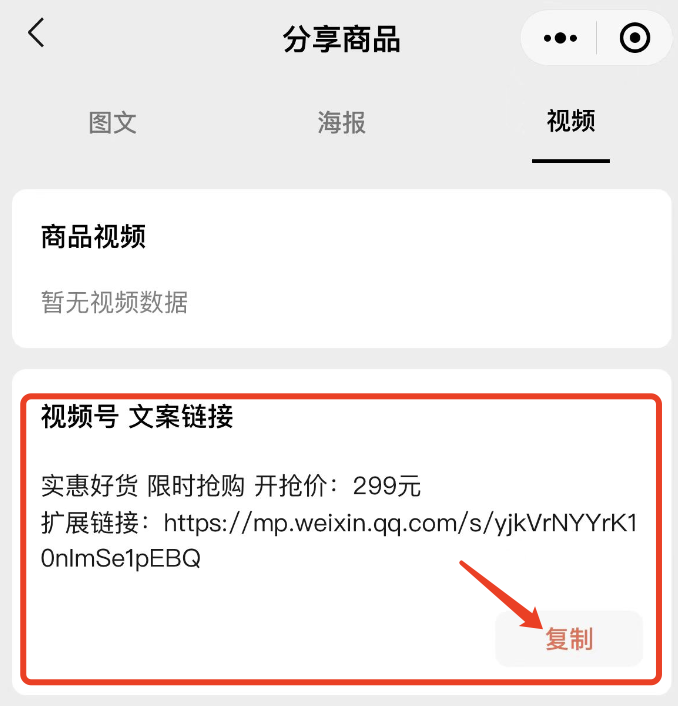Select the 视频 tab
The width and height of the screenshot is (678, 706).
tap(571, 121)
